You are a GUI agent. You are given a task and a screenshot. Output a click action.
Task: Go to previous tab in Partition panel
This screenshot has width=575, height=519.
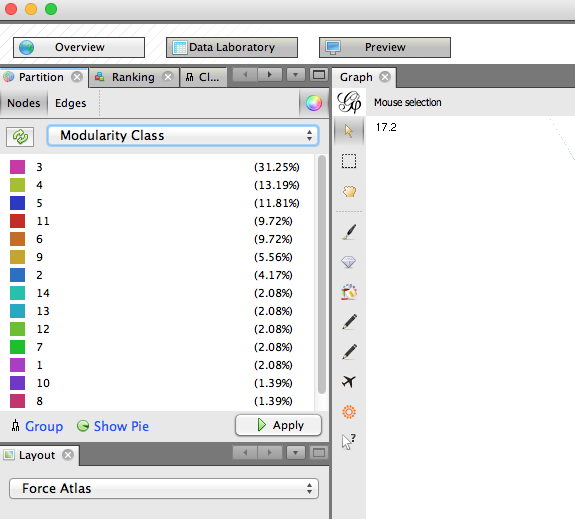(x=245, y=75)
